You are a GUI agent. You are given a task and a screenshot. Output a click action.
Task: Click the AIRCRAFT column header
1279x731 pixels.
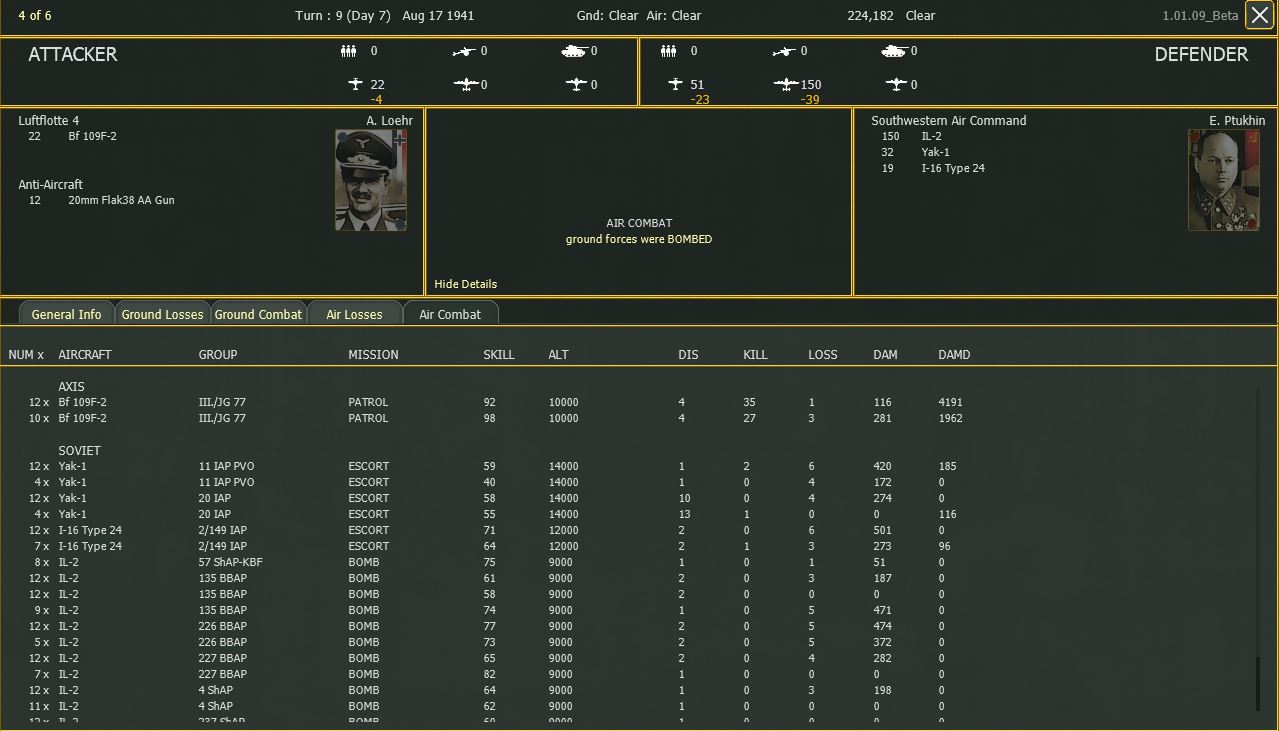85,355
